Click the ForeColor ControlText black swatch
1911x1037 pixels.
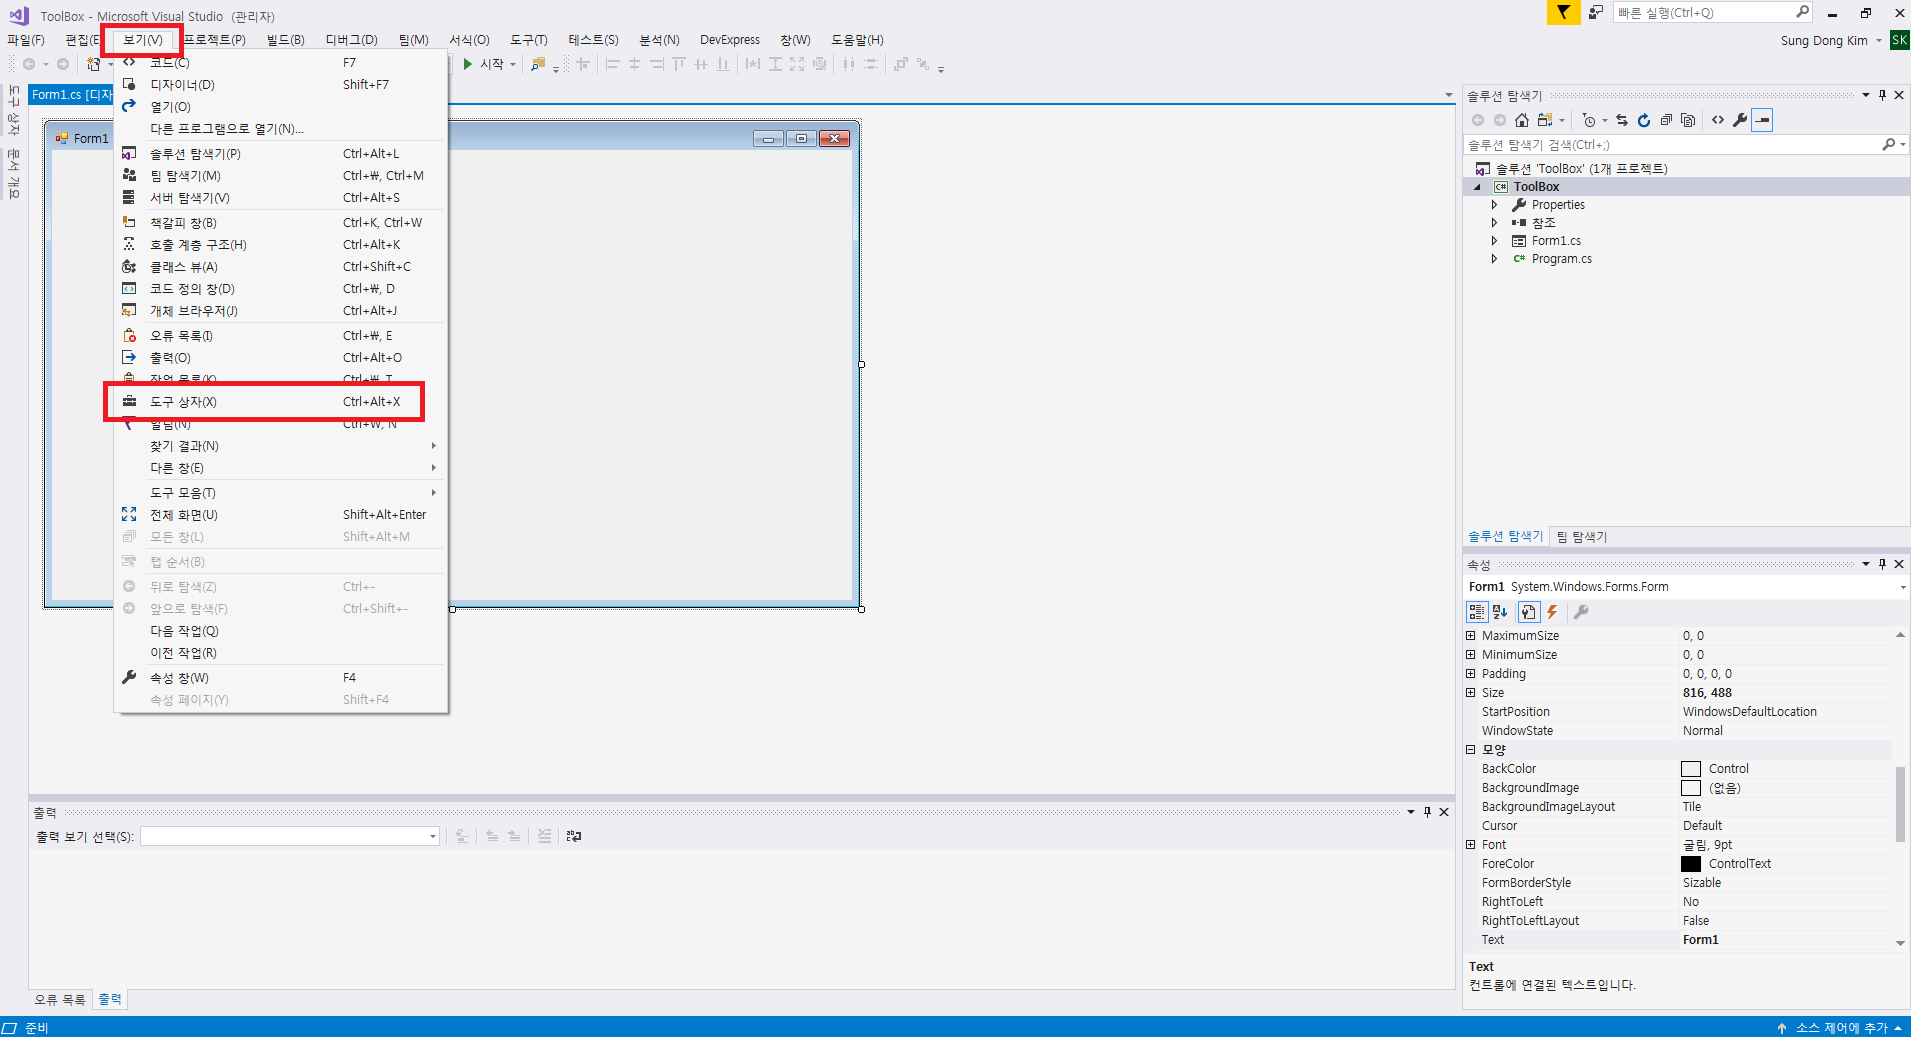(x=1691, y=864)
